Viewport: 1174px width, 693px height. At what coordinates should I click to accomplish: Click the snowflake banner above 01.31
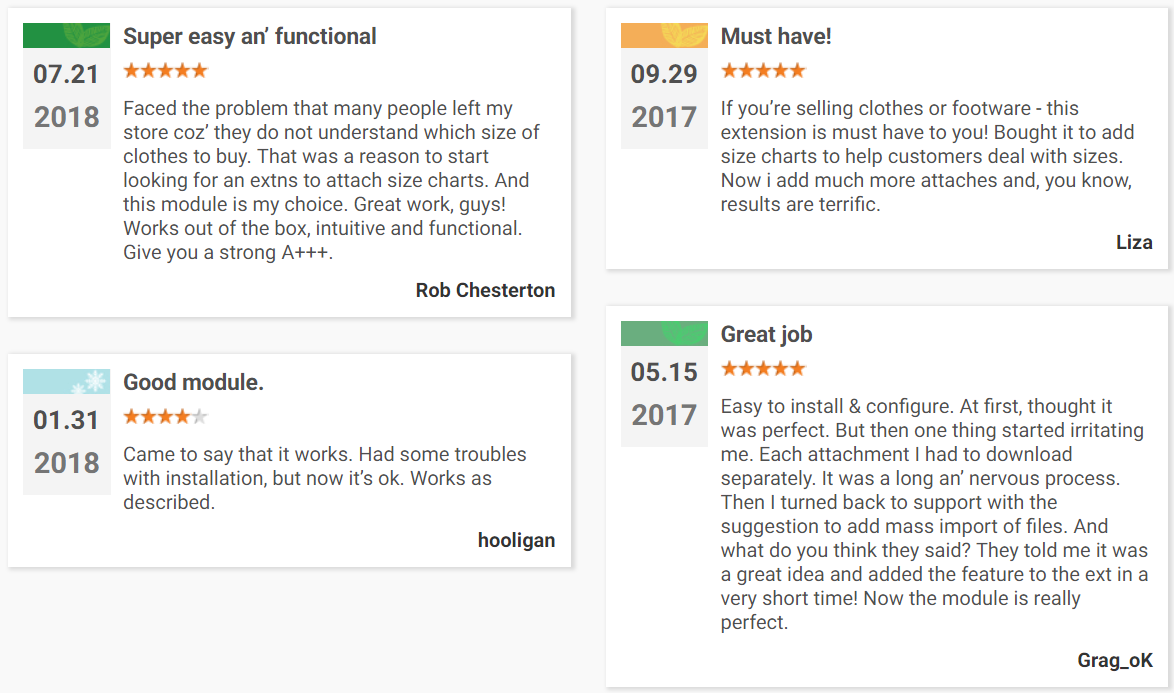tap(67, 381)
